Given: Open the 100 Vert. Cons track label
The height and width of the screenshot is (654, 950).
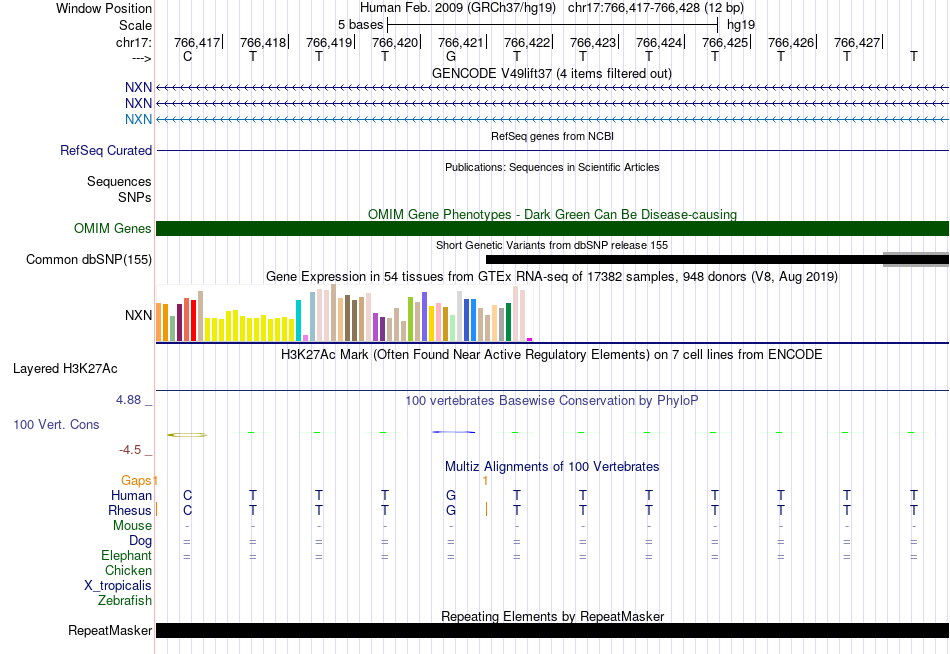Looking at the screenshot, I should coord(56,424).
